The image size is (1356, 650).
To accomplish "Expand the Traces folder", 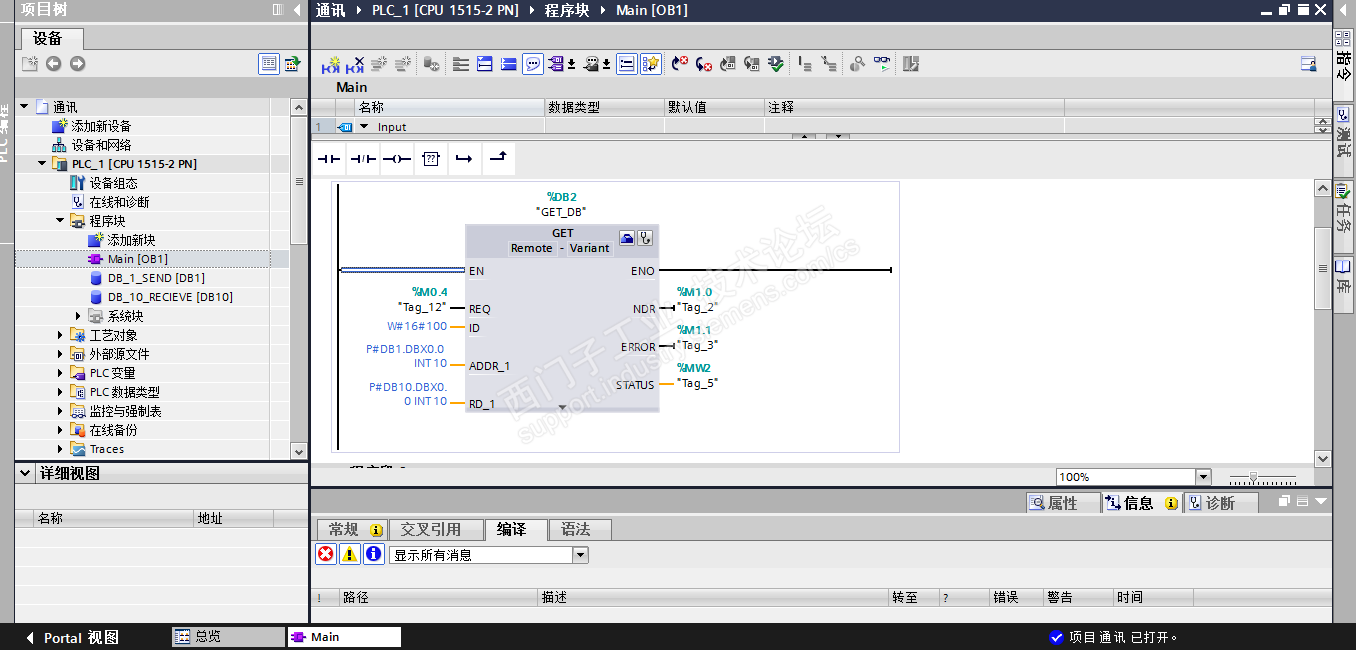I will (x=60, y=449).
